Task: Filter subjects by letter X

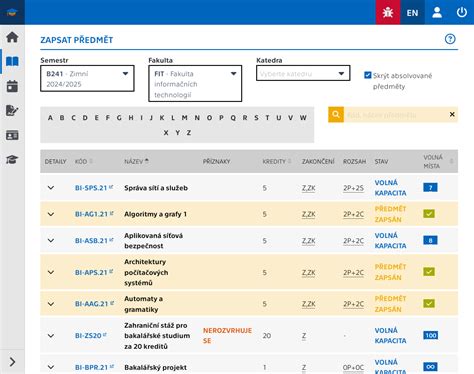Action: 166,133
